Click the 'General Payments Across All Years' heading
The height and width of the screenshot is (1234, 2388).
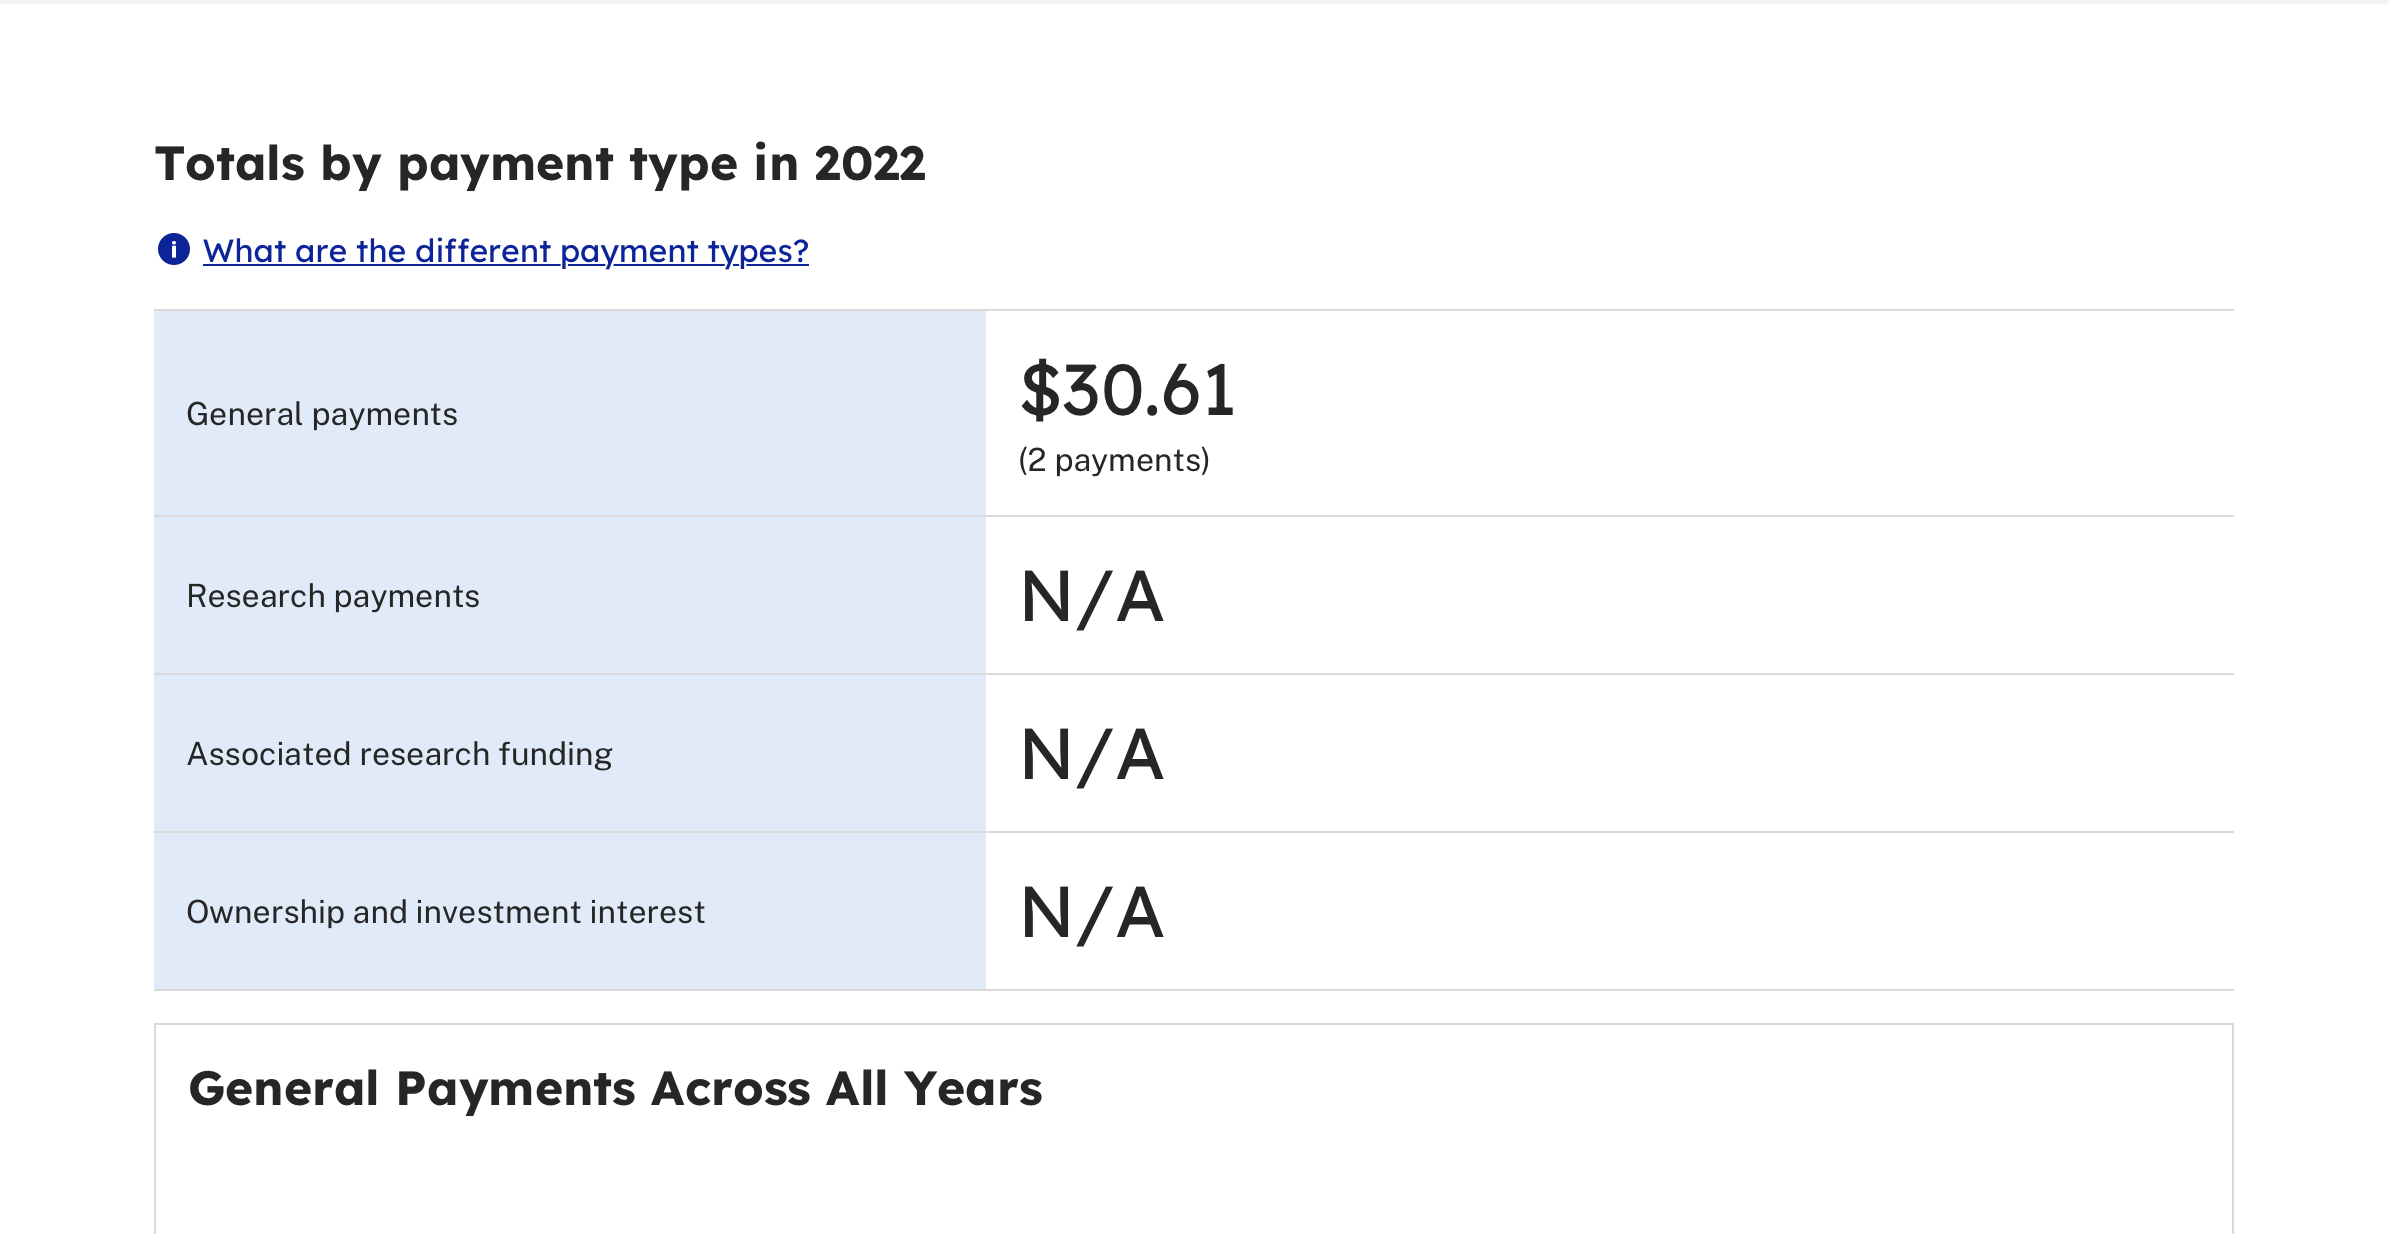point(616,1088)
